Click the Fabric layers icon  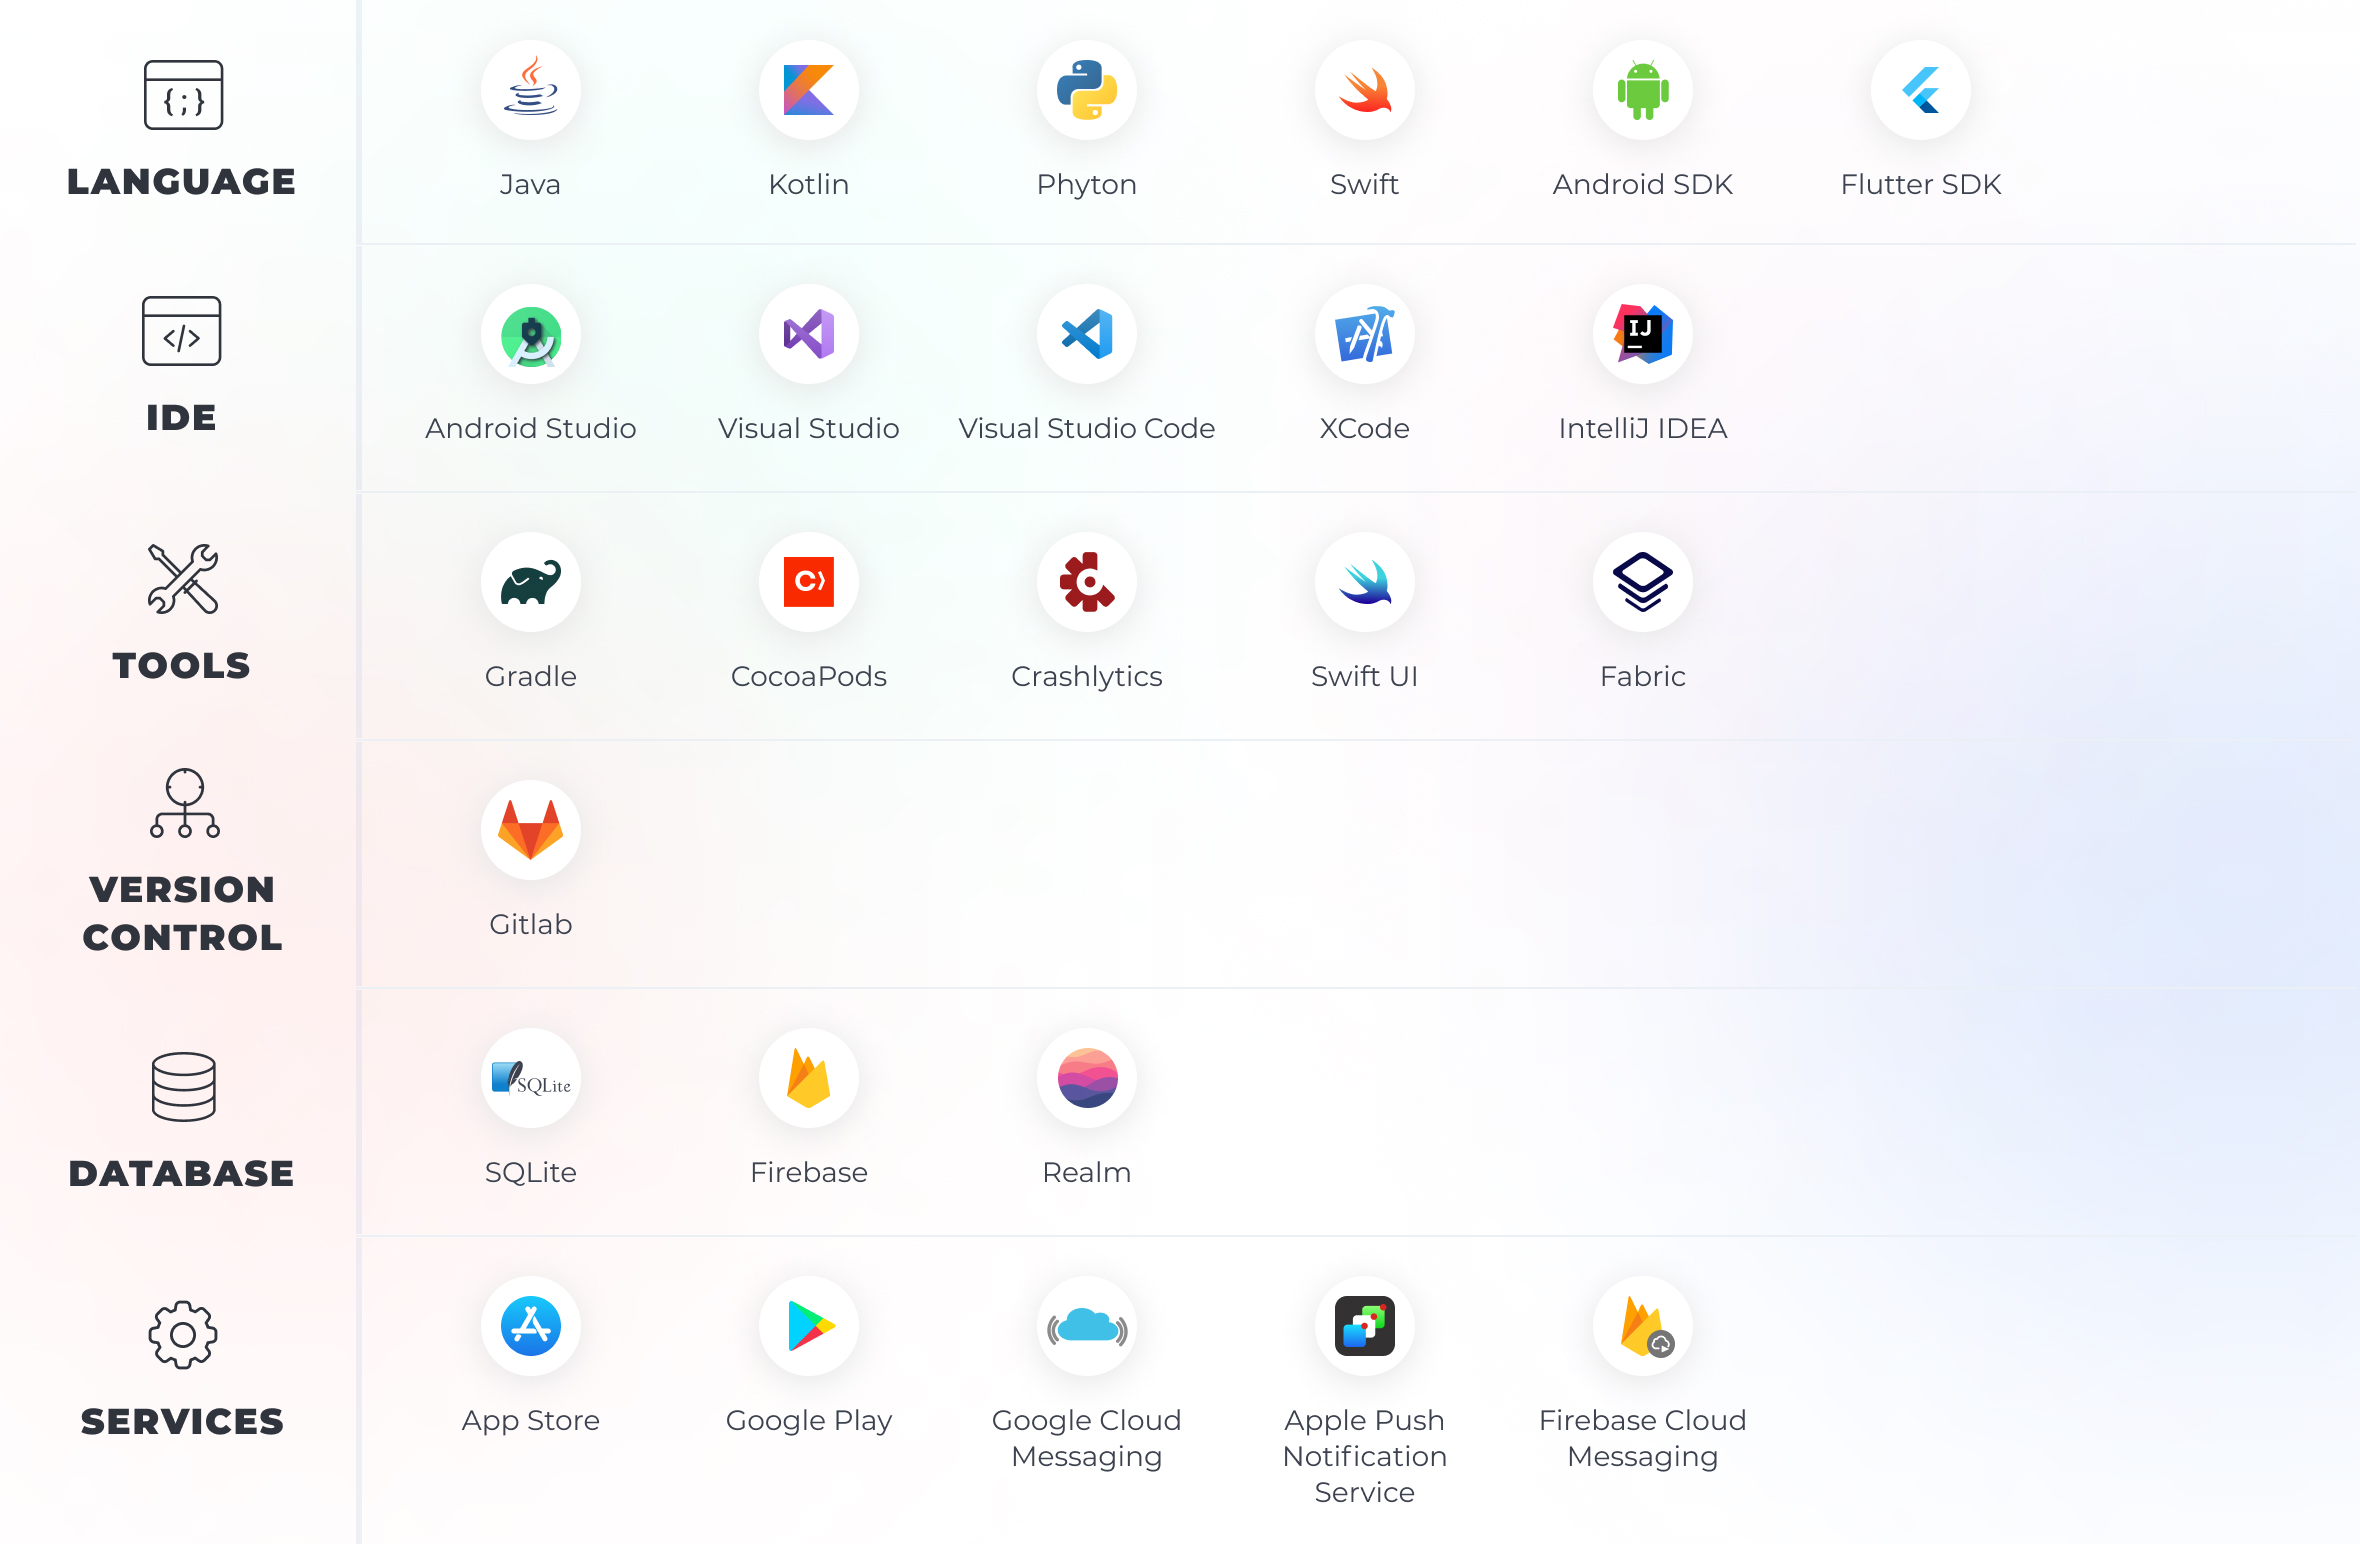1643,582
